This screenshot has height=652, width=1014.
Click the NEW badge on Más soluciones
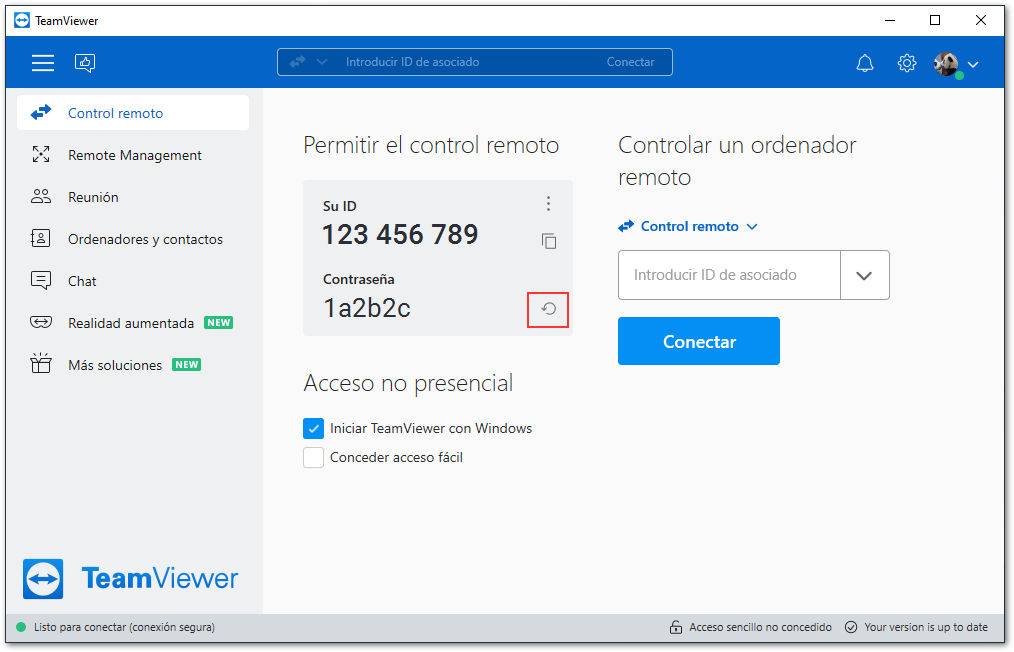pyautogui.click(x=187, y=365)
